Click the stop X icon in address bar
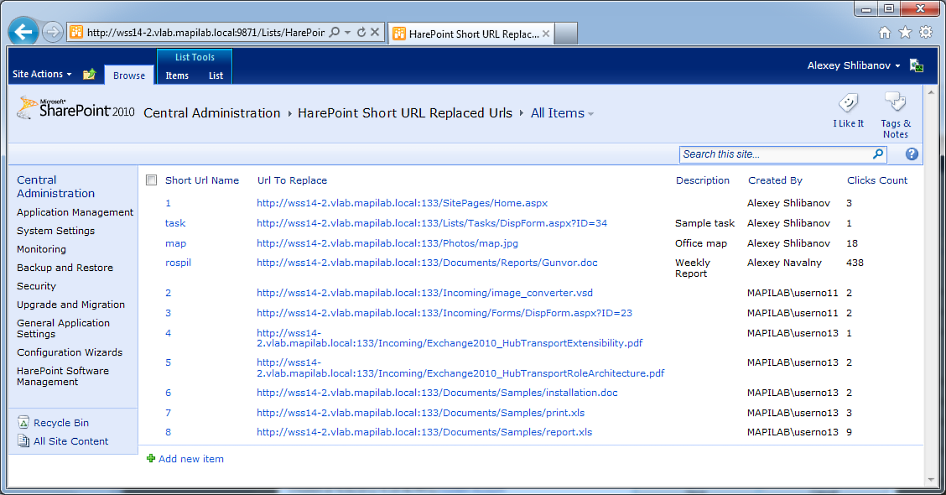Image resolution: width=946 pixels, height=495 pixels. tap(375, 32)
